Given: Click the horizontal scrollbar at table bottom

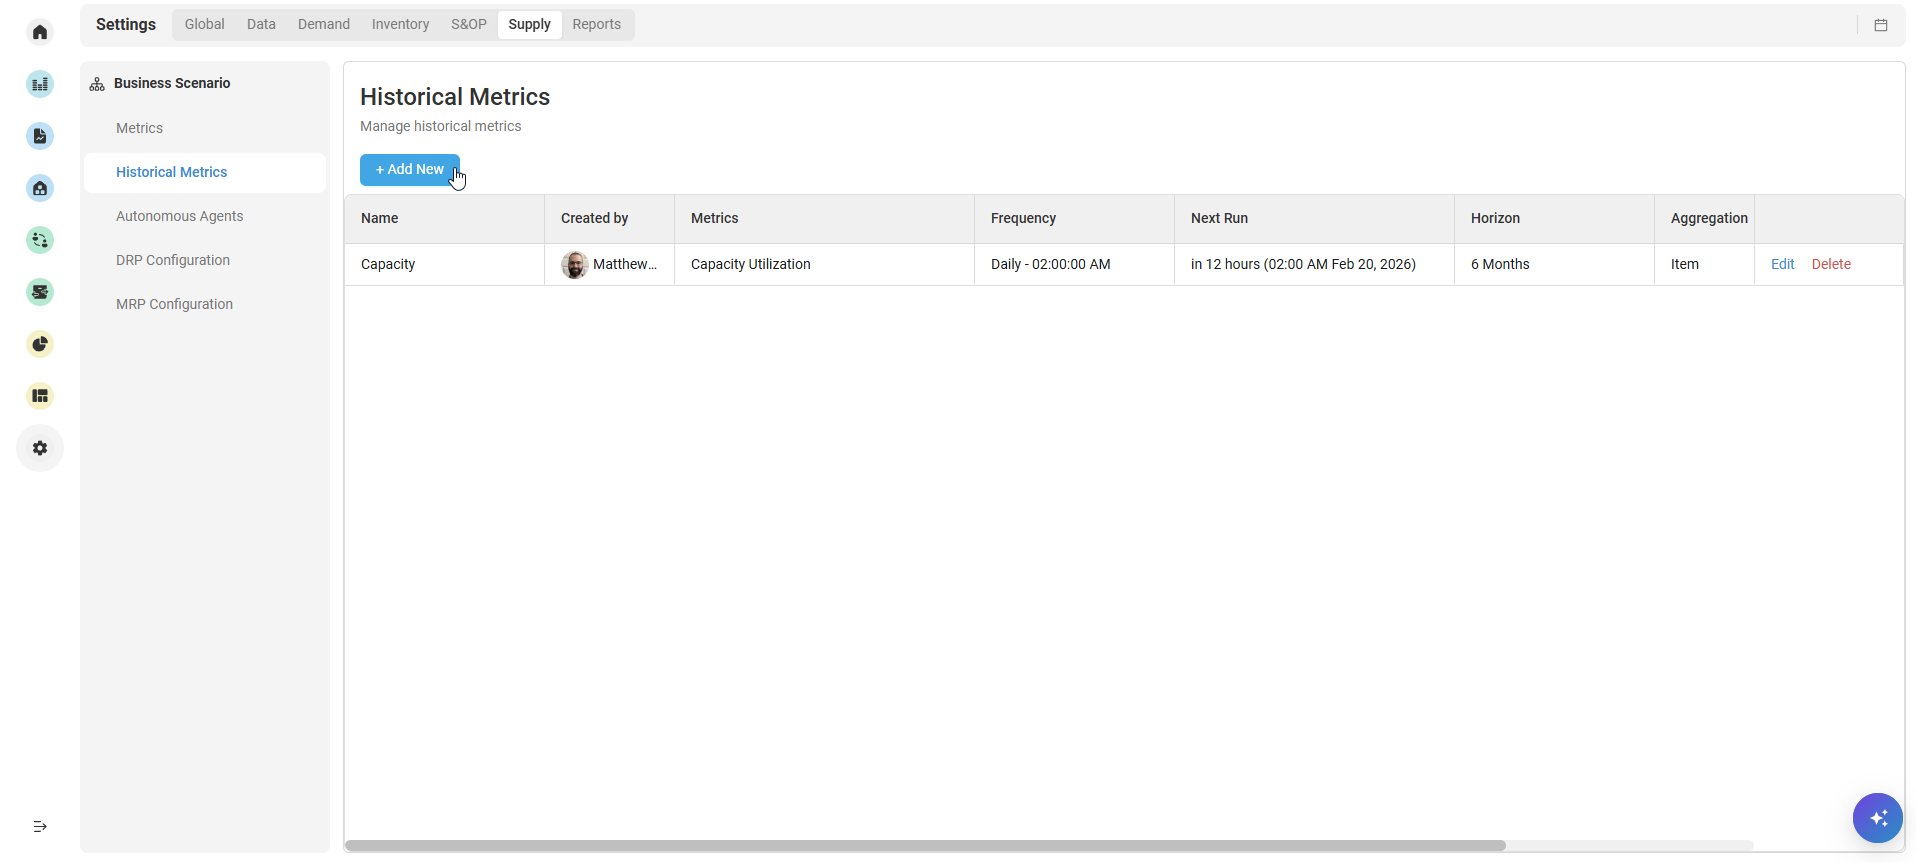Looking at the screenshot, I should click(925, 846).
